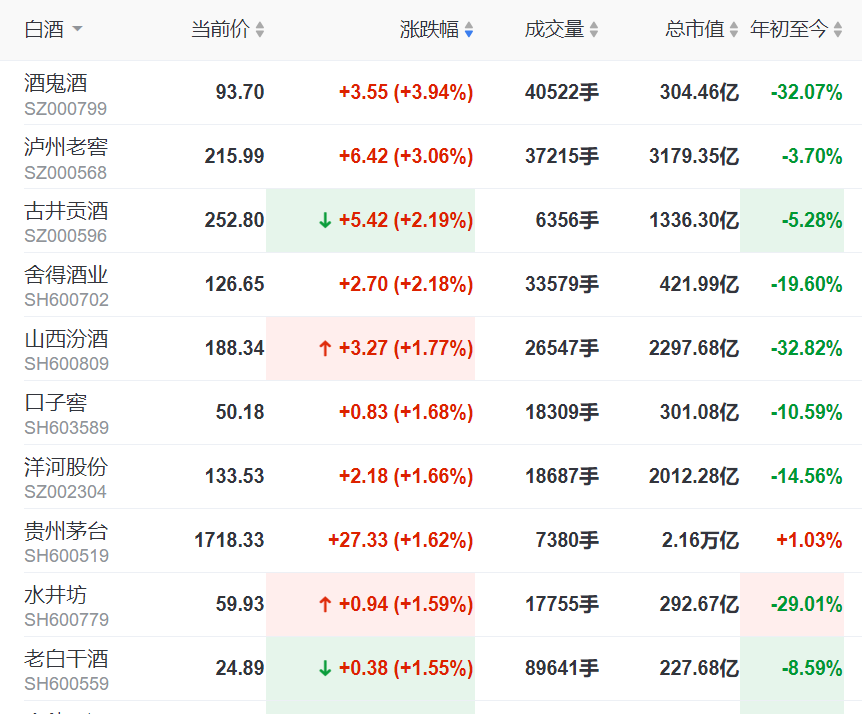Sort by 当前价 column arrows
This screenshot has height=714, width=862.
coord(260,30)
